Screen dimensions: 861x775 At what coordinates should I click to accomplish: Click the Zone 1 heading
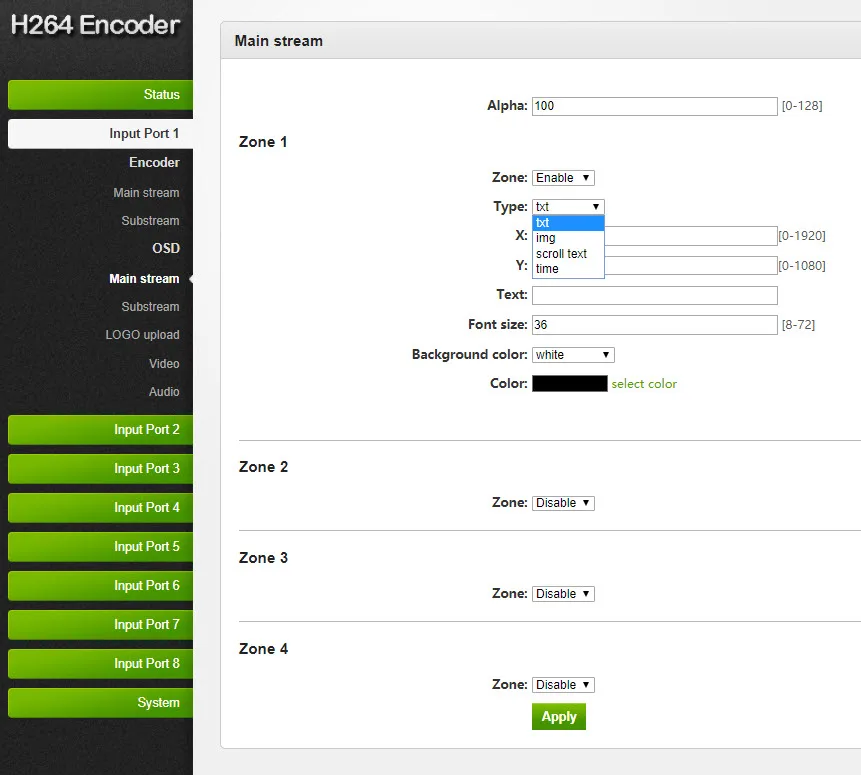pyautogui.click(x=262, y=142)
